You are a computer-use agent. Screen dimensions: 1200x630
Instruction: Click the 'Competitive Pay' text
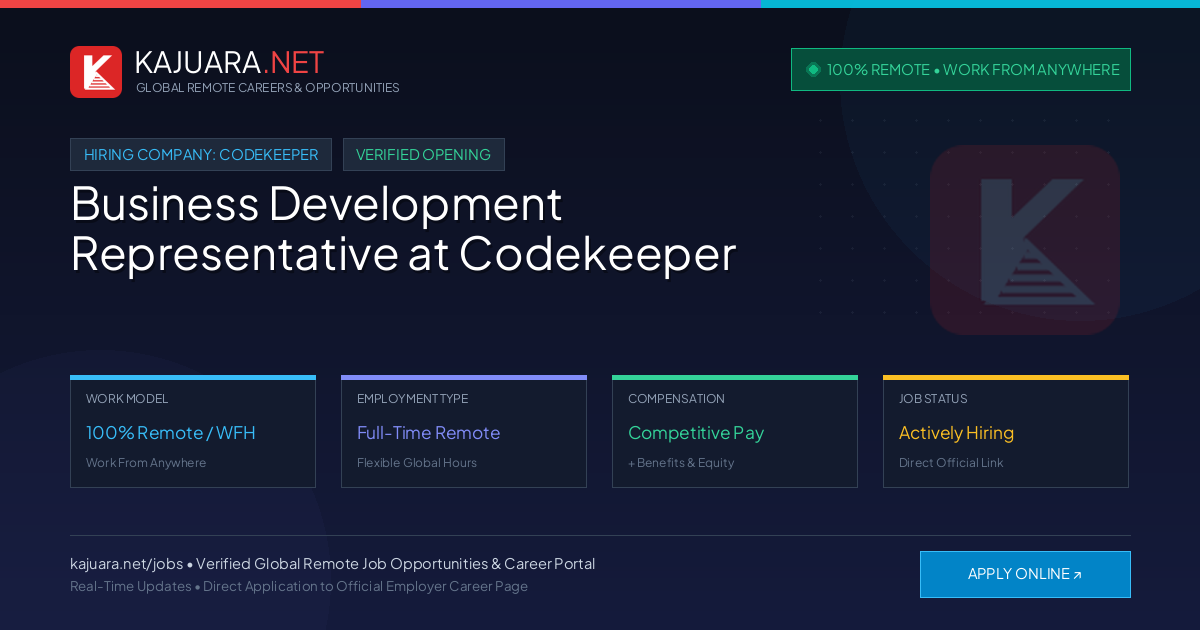pos(696,433)
